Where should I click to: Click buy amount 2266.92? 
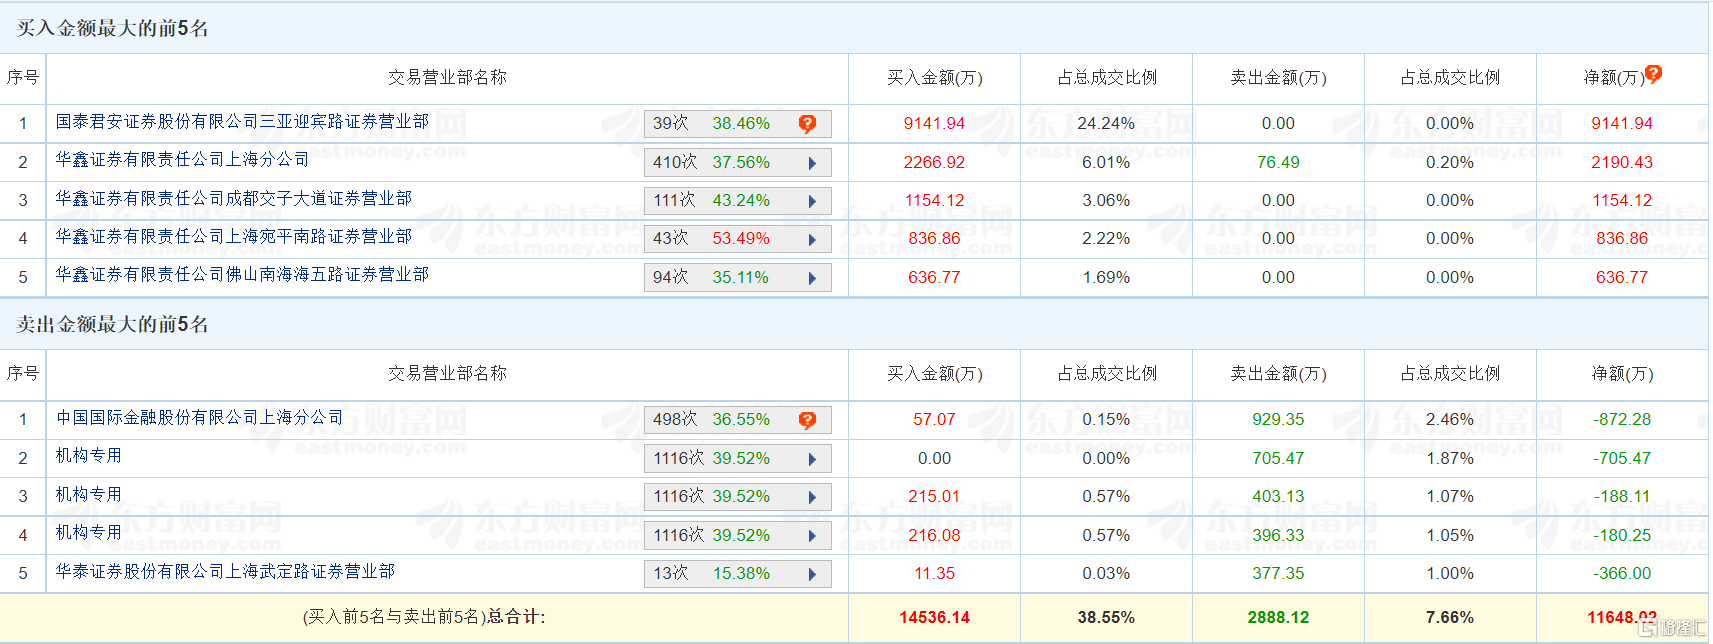pyautogui.click(x=934, y=162)
